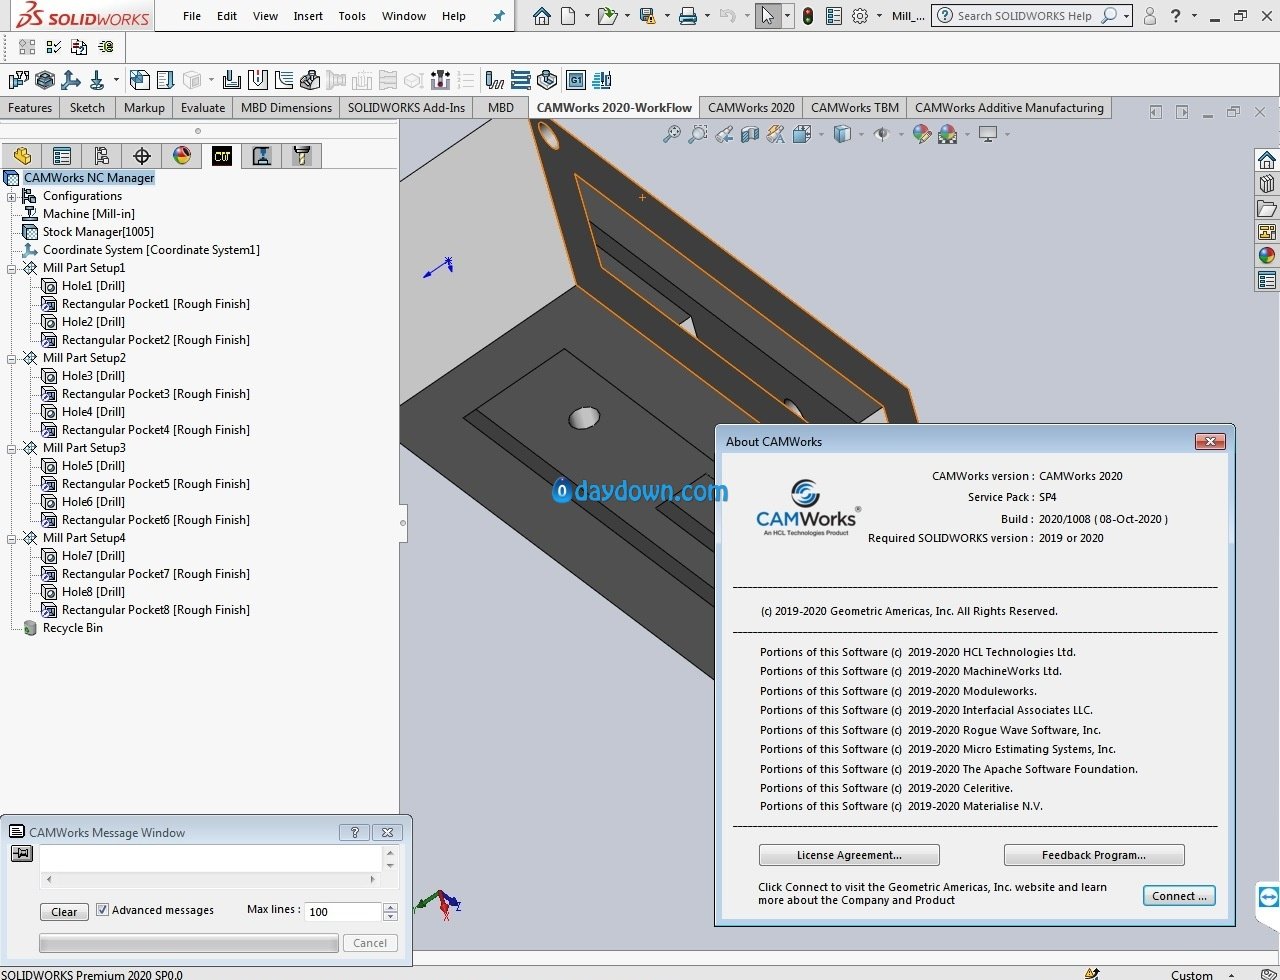Open the Search SOLIDWORKS Help dropdown arrow
The height and width of the screenshot is (980, 1280).
(1126, 16)
